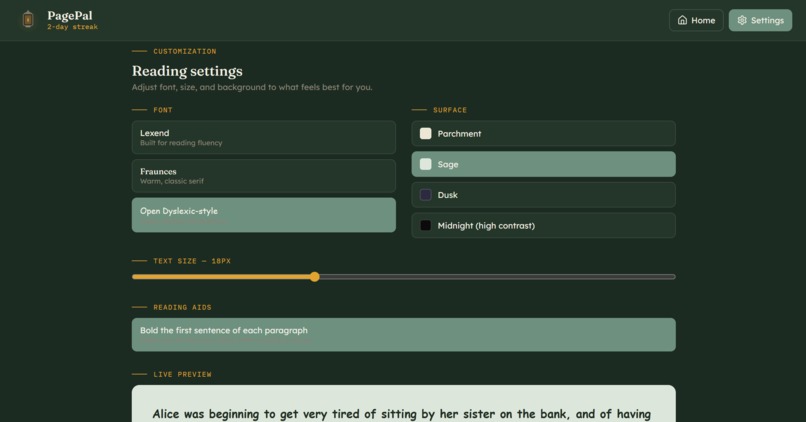Viewport: 806px width, 422px height.
Task: Click the PagePal lantern logo icon
Action: 28,20
